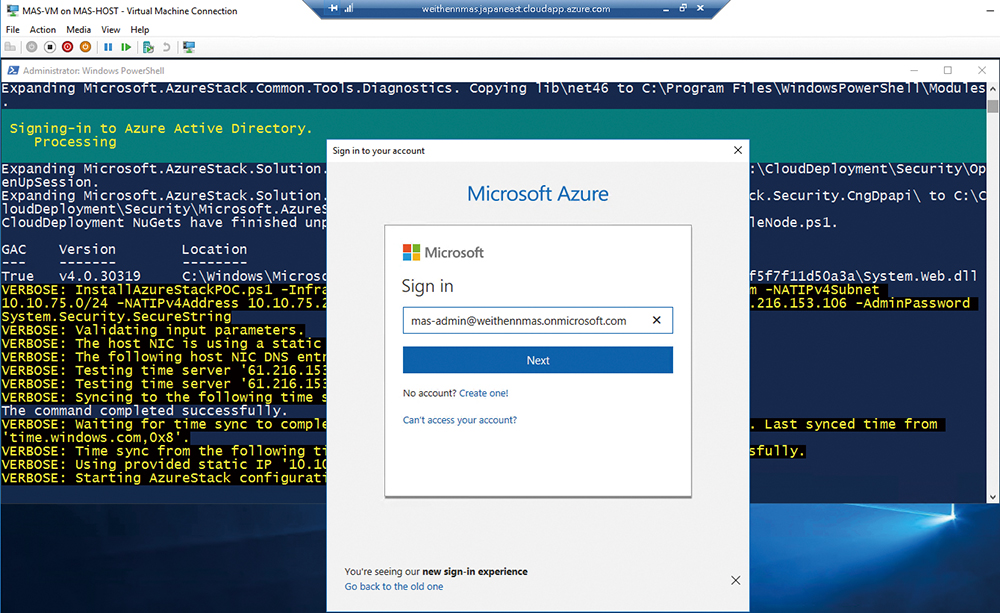Pause the virtual machine

click(x=108, y=47)
